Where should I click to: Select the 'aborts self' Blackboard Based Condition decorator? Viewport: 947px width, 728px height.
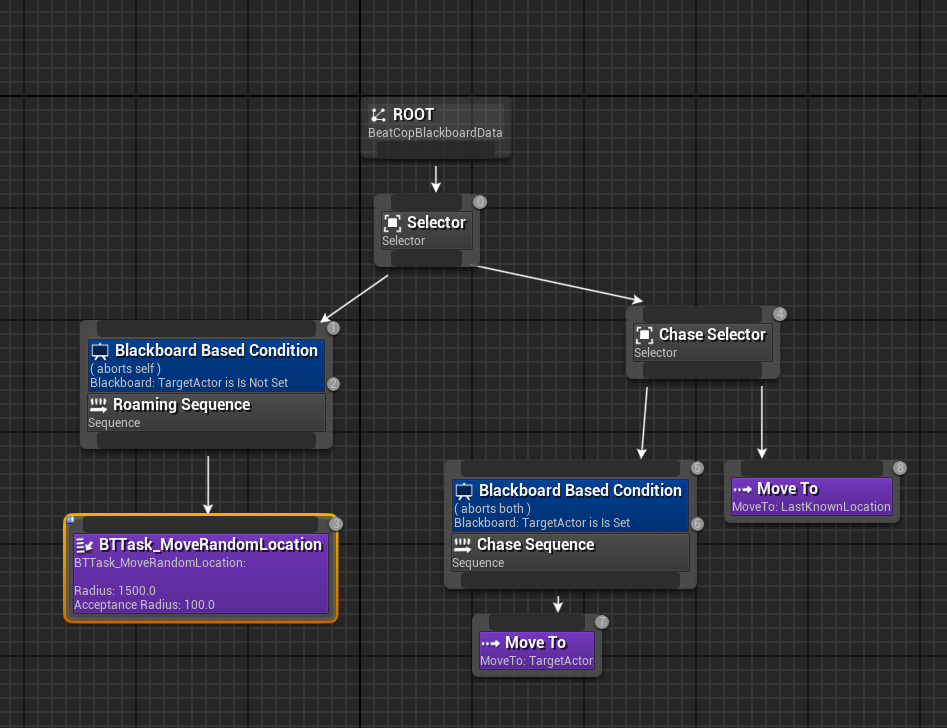[x=206, y=366]
